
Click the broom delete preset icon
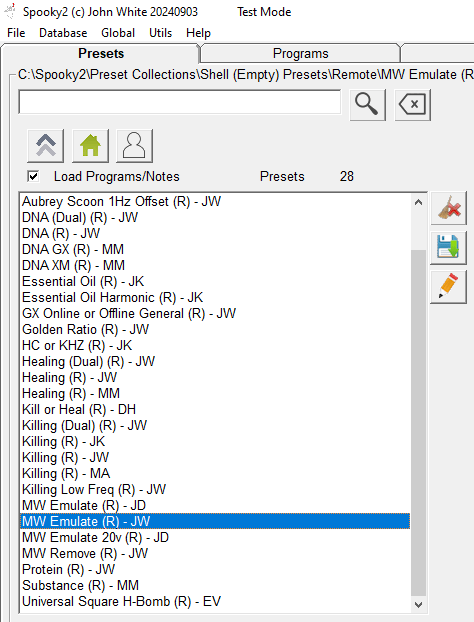(449, 208)
